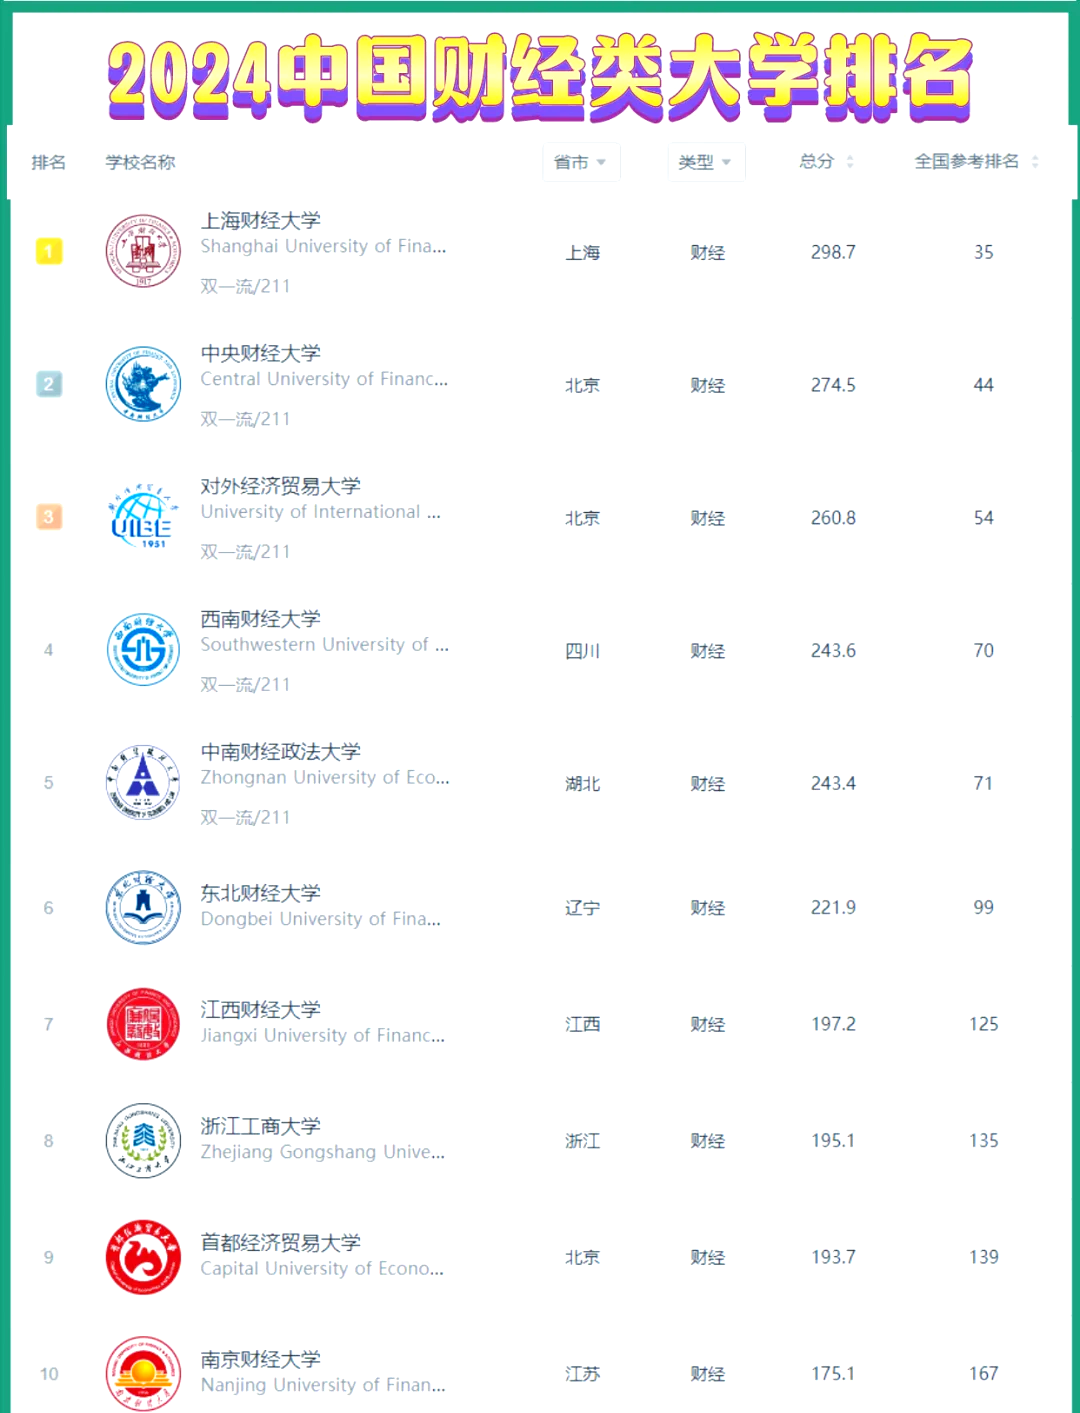This screenshot has width=1080, height=1413.
Task: Open 南京财经大学 school link
Action: click(x=261, y=1359)
